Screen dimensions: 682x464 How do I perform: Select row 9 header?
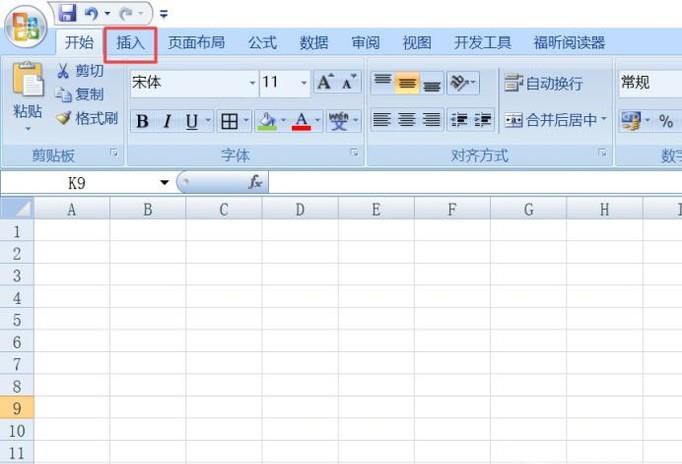tap(17, 408)
